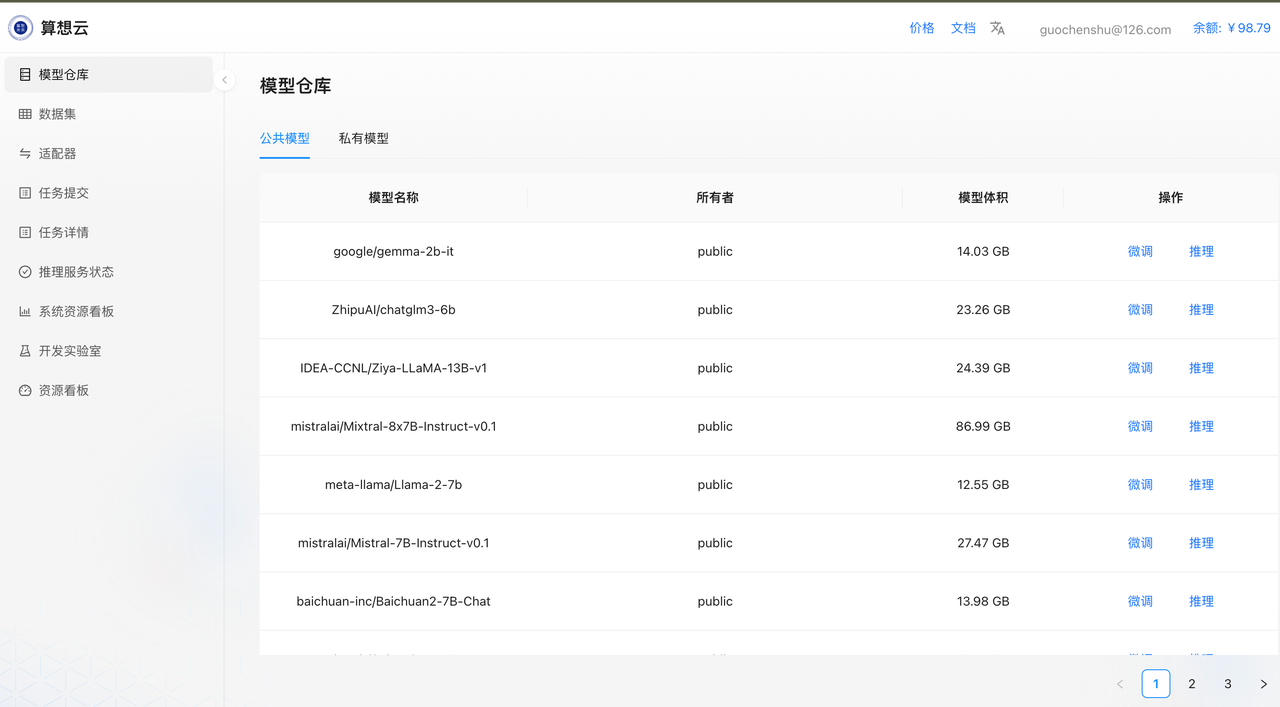
Task: Click 微调 for IDEA-CCNL/Ziya-LLaMA-13B-v1
Action: coord(1140,368)
